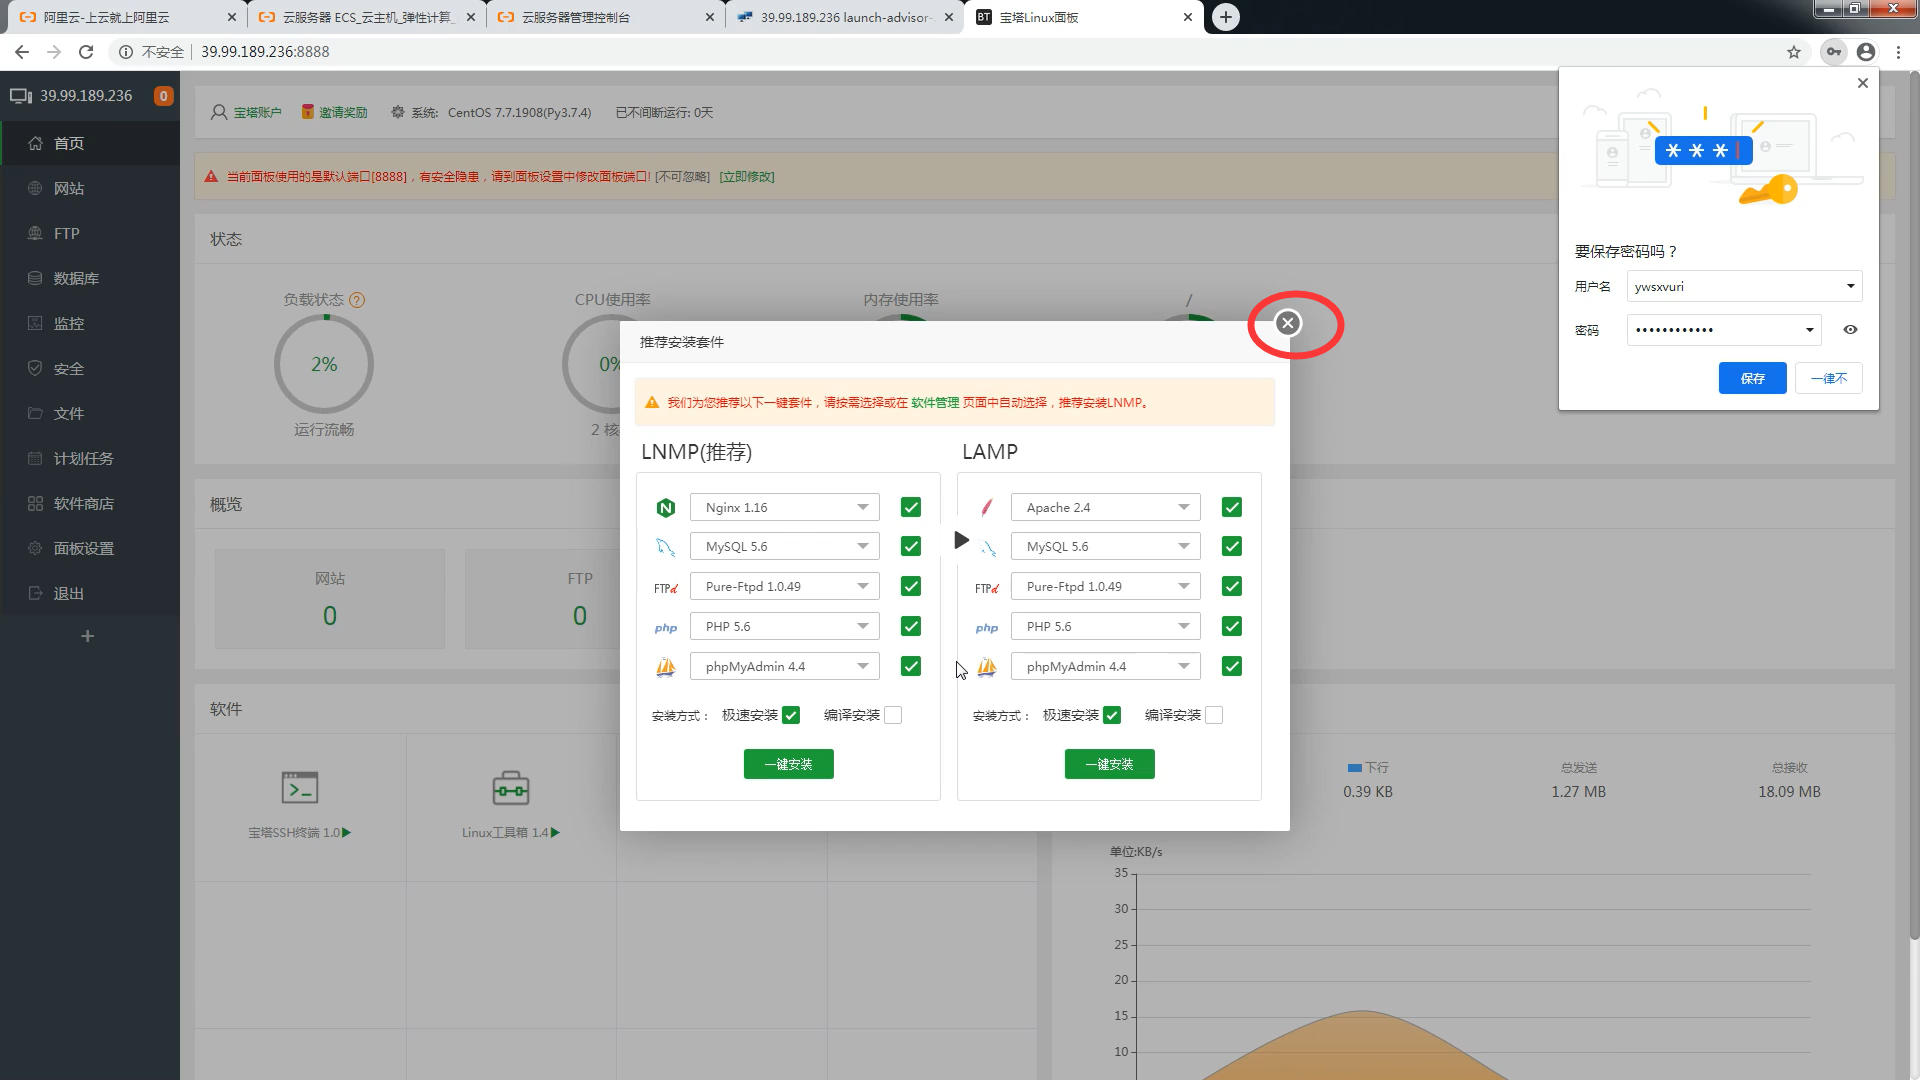Expand password dropdown in save popup
The width and height of the screenshot is (1920, 1080).
pos(1809,330)
